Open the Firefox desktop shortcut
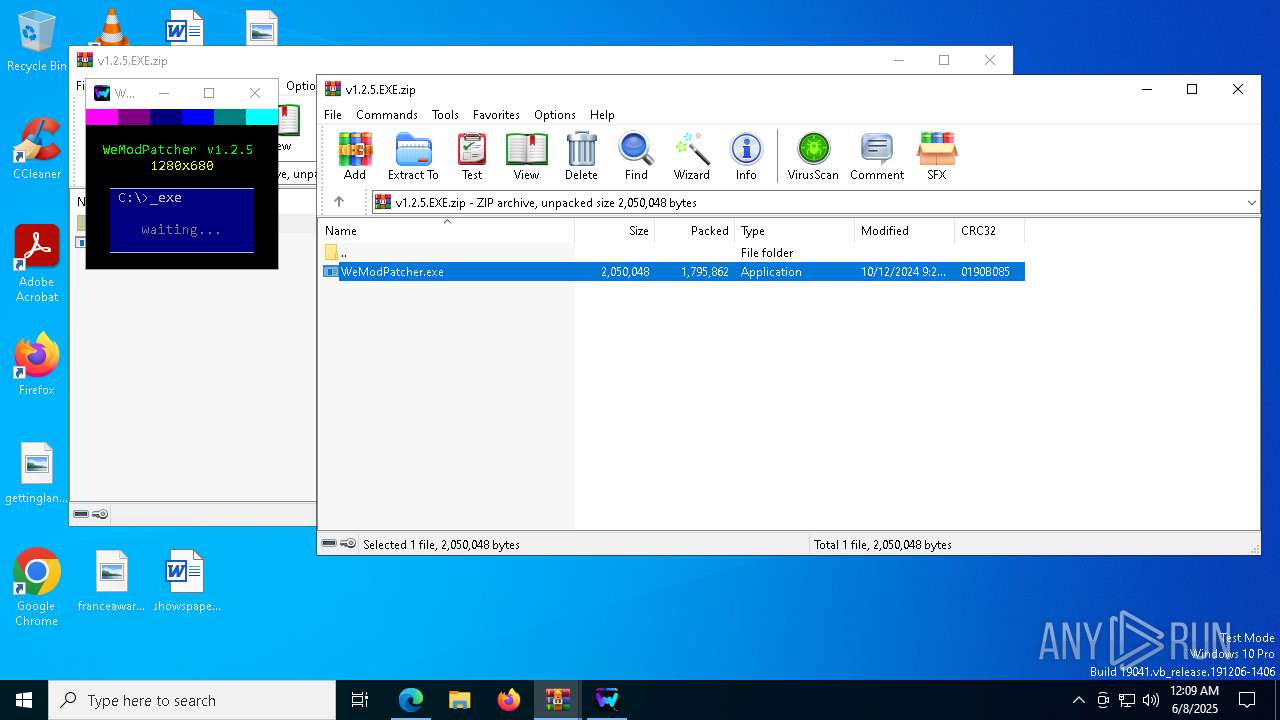This screenshot has width=1280, height=720. coord(36,365)
